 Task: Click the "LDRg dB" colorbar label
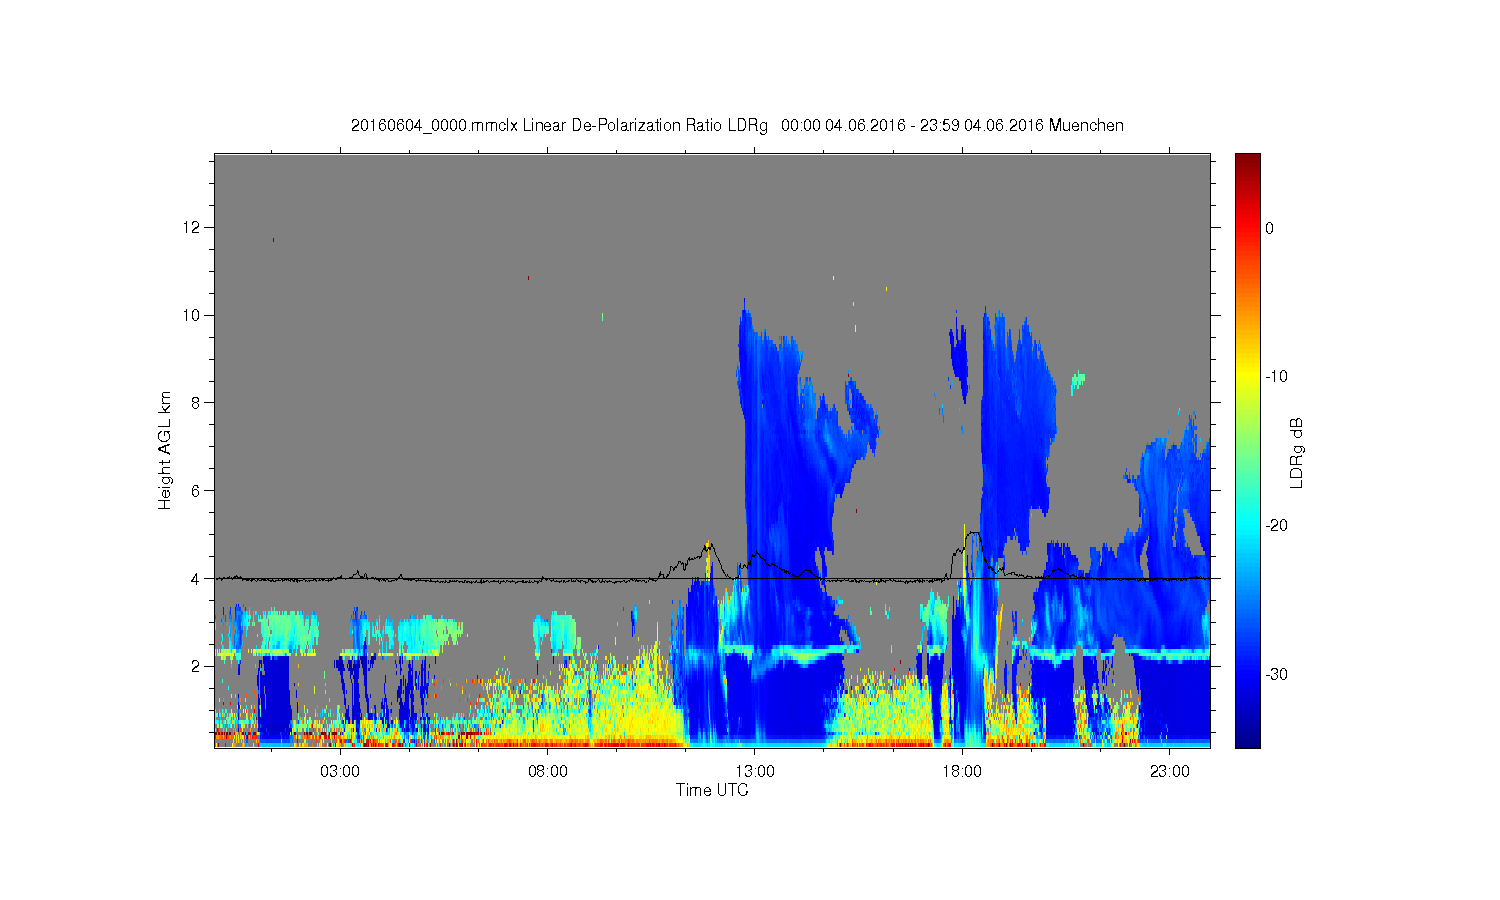1297,452
